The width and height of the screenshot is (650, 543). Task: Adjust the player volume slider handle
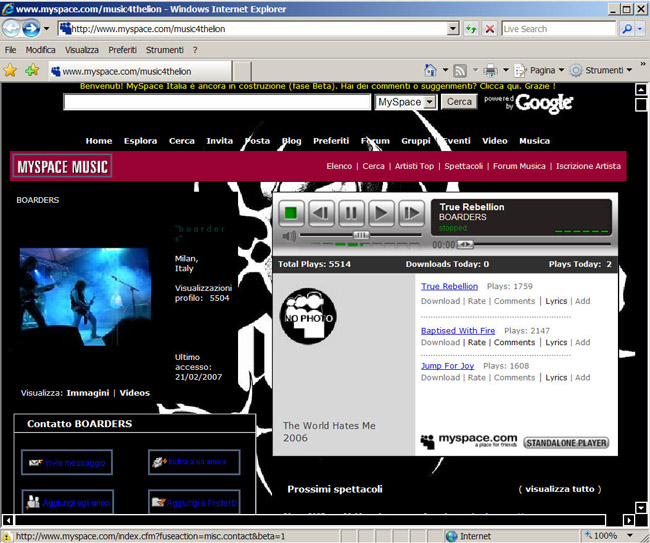361,235
